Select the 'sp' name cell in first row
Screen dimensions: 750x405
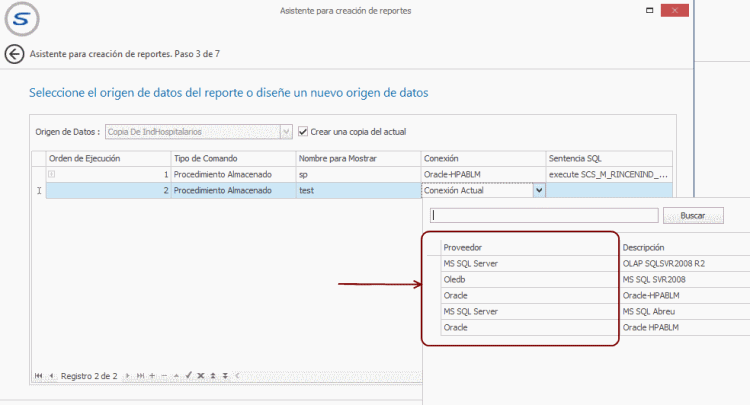point(357,174)
